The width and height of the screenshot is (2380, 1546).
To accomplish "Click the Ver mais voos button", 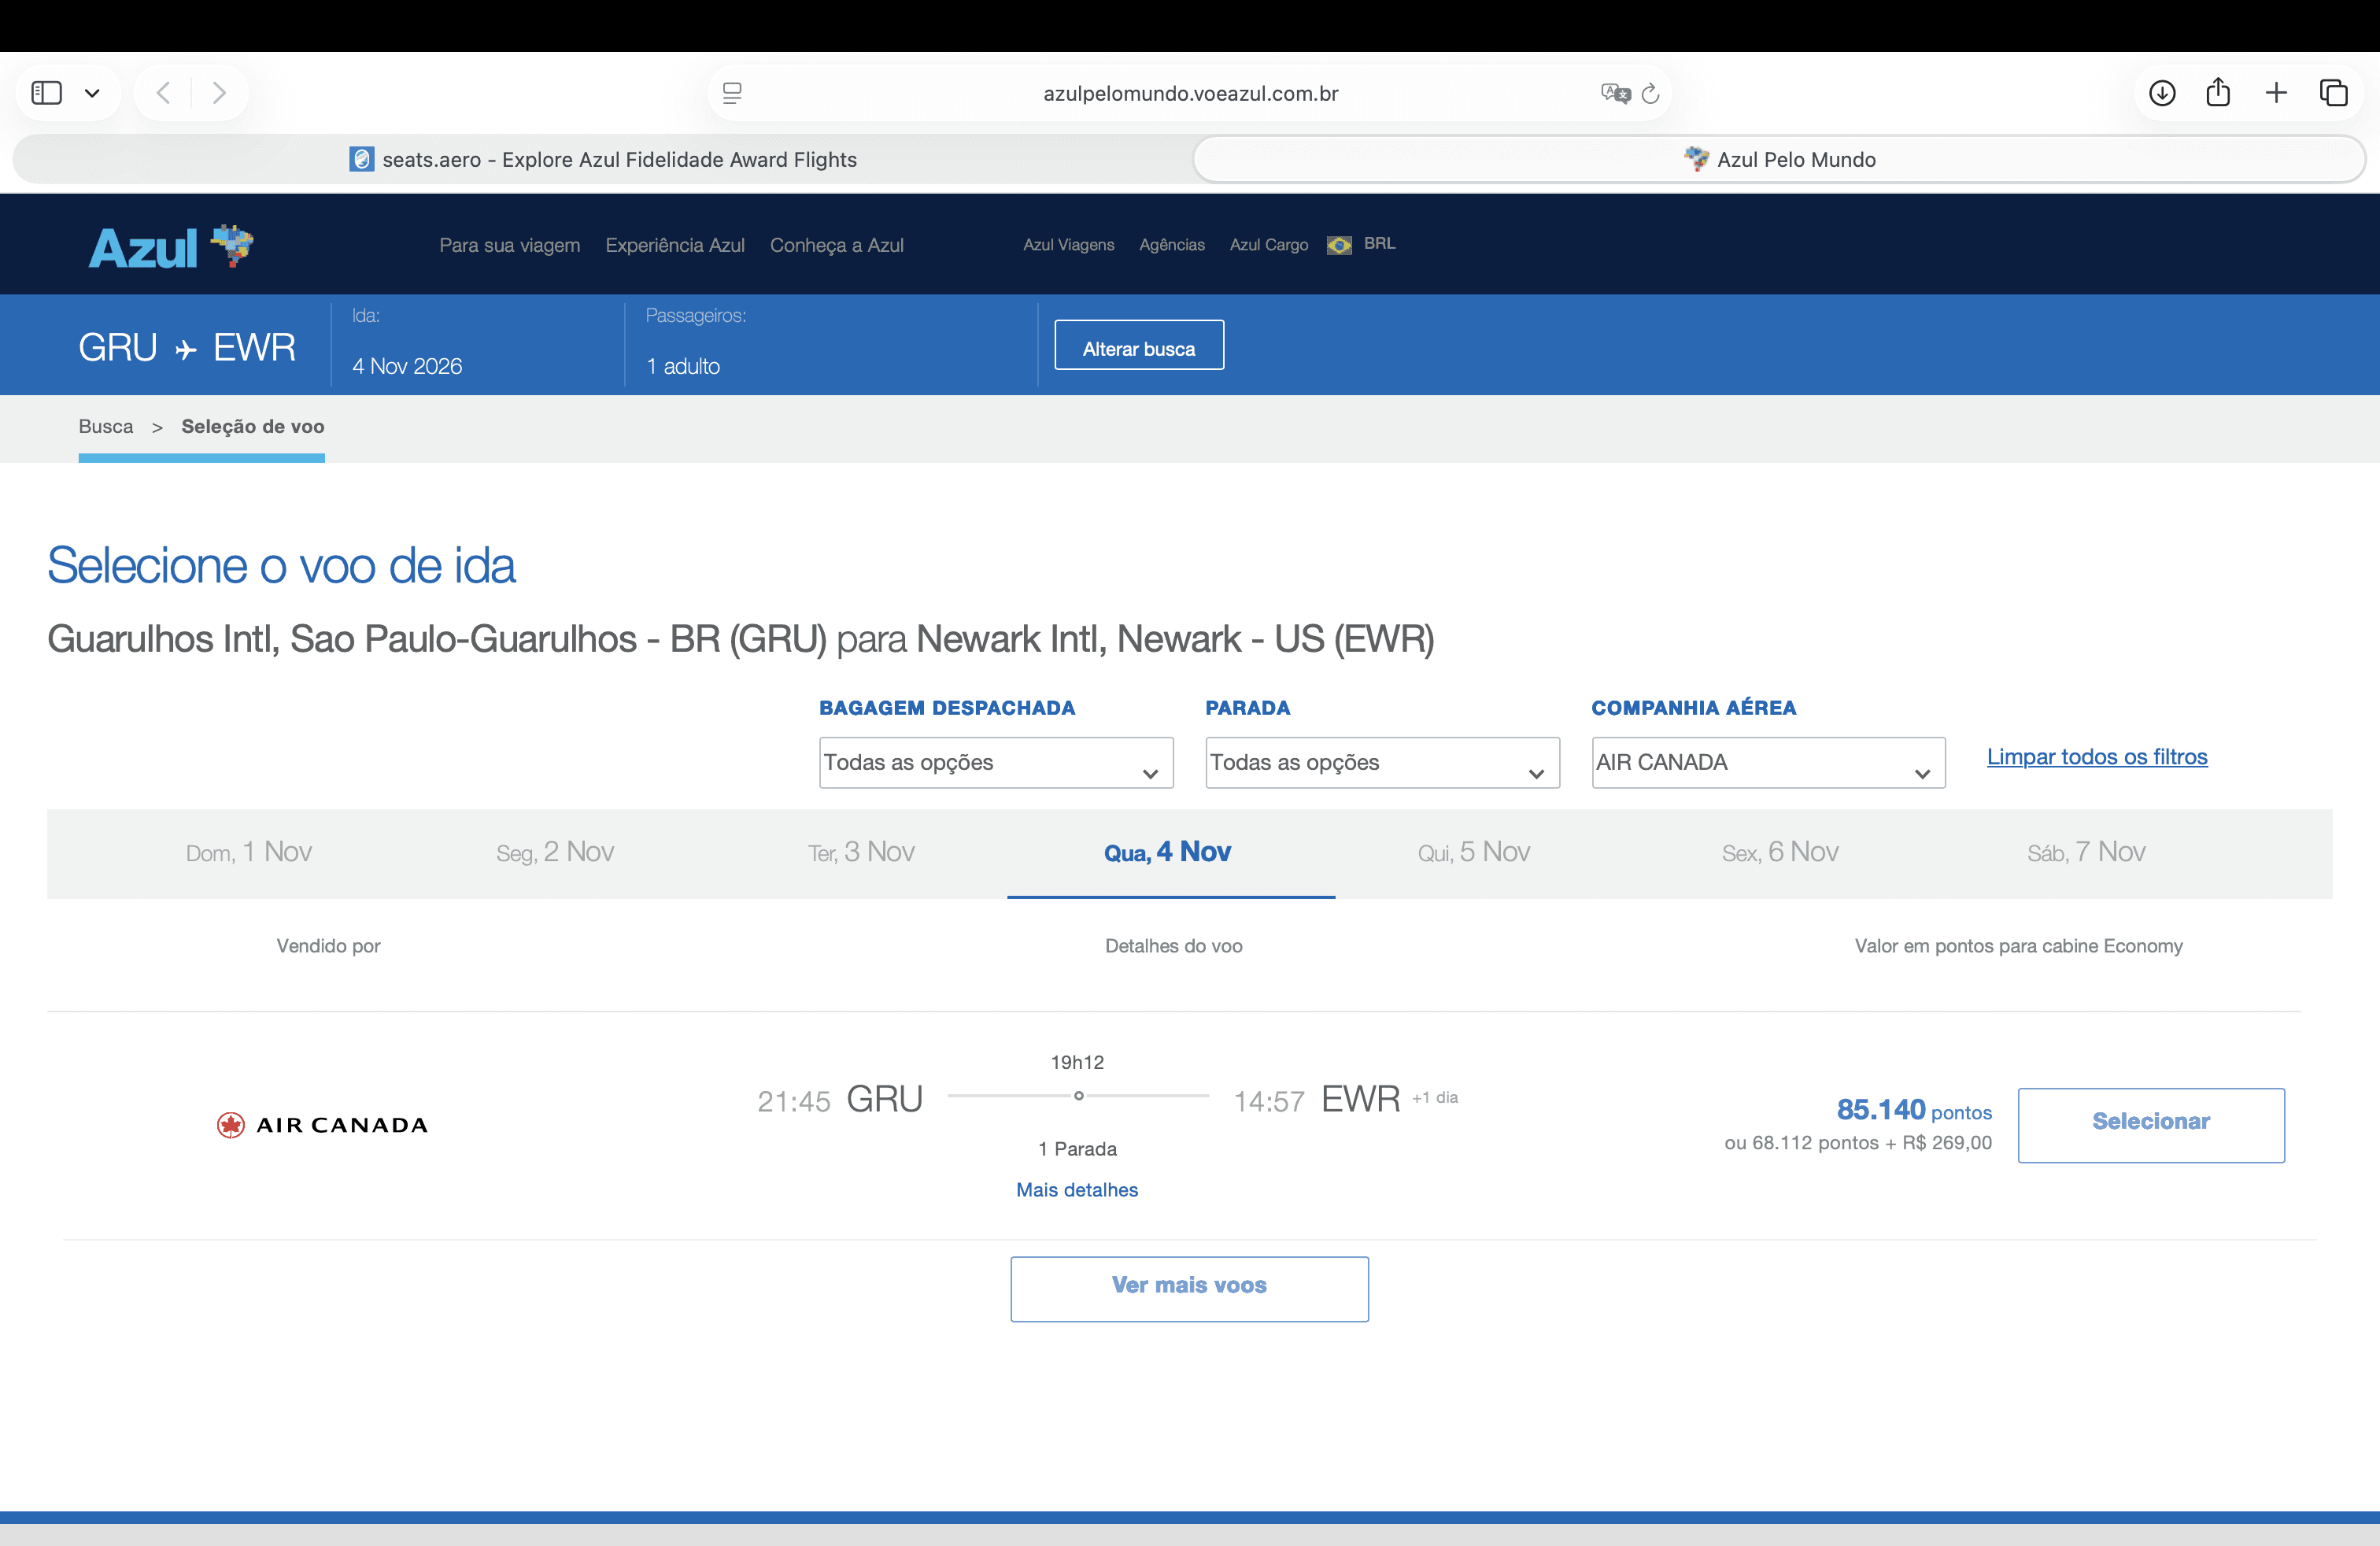I will (1188, 1287).
